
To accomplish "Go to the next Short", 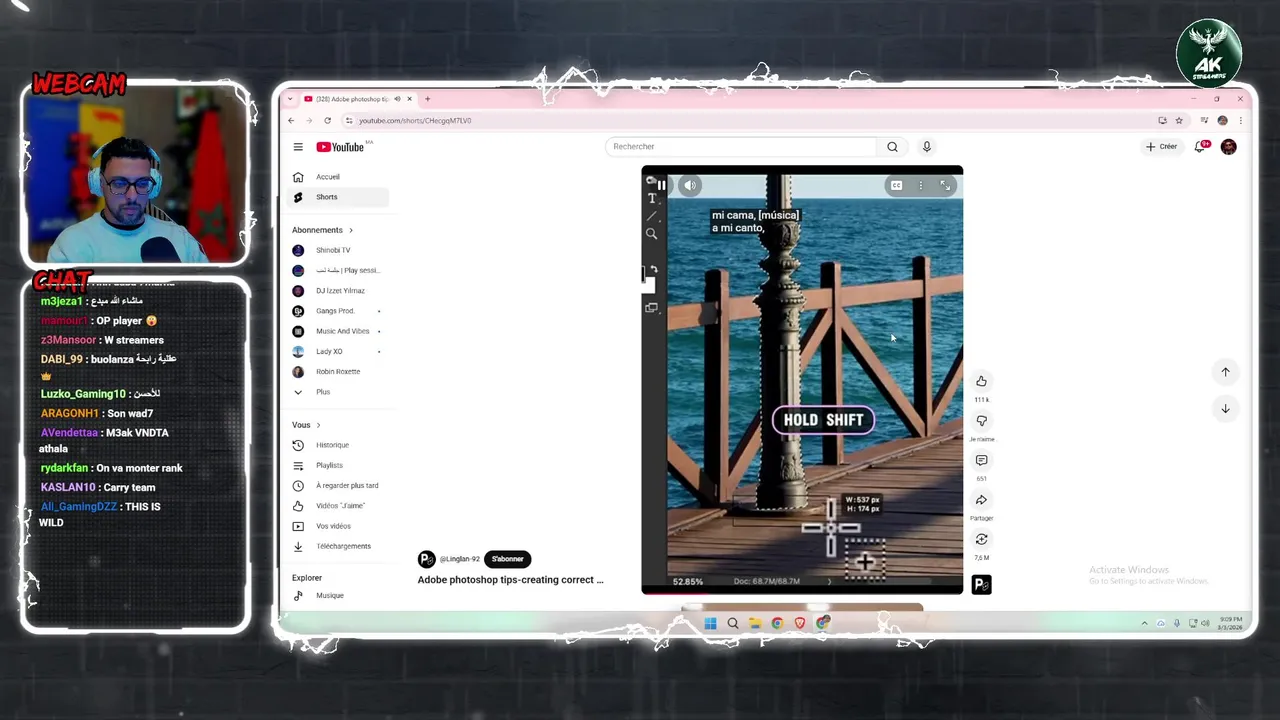I will click(x=1225, y=408).
